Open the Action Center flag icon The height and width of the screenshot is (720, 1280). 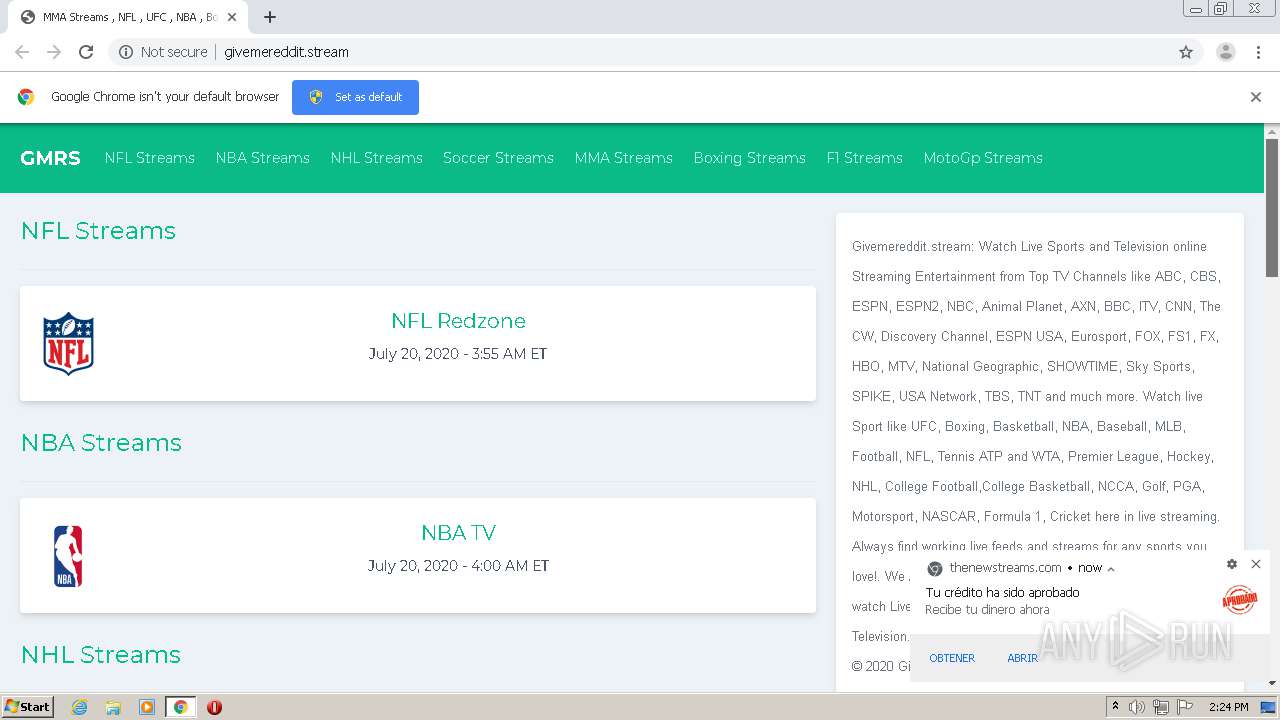pyautogui.click(x=1185, y=707)
